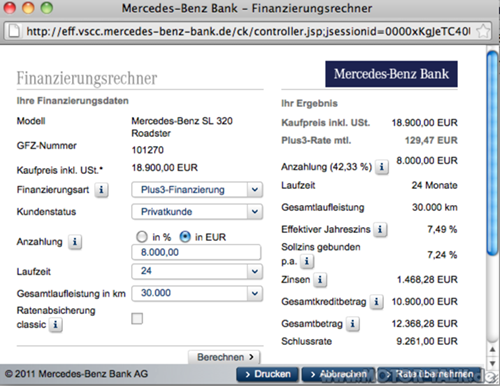Viewport: 500px width, 386px height.
Task: Show info for Sollzins gebunden p.a.
Action: 307,261
